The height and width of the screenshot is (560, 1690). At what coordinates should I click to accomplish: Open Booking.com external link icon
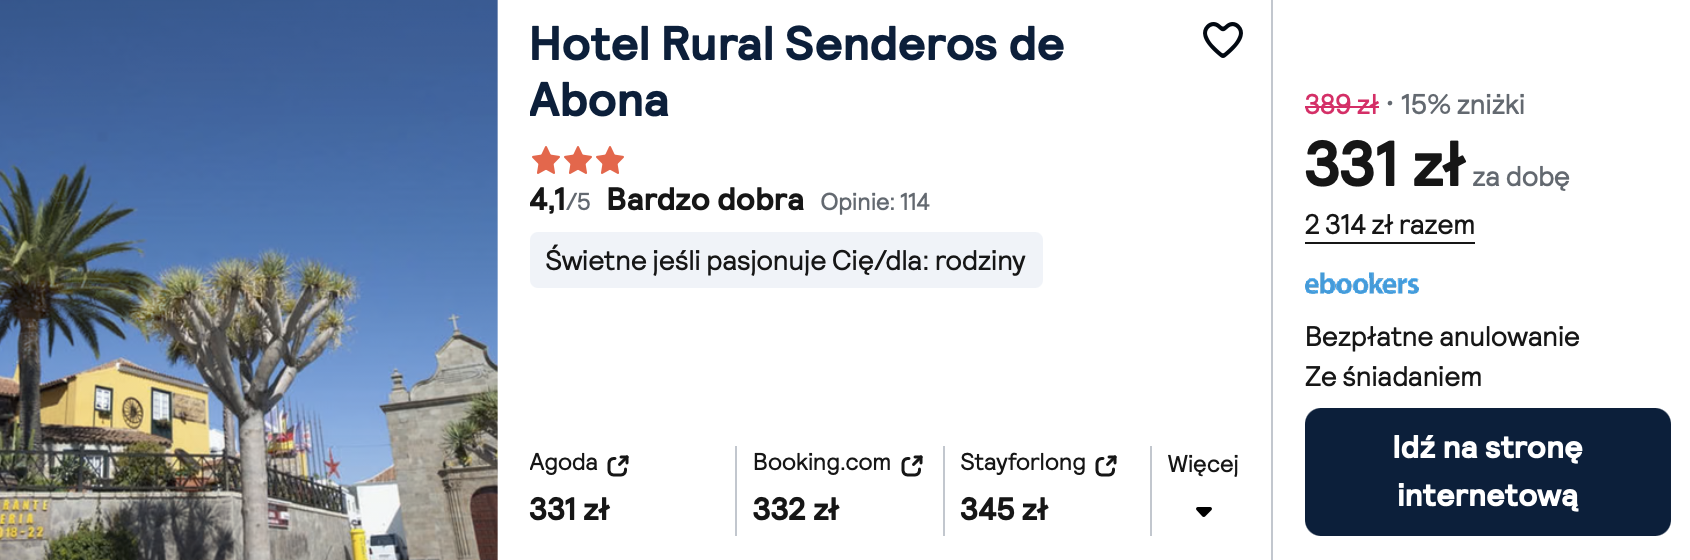click(911, 465)
